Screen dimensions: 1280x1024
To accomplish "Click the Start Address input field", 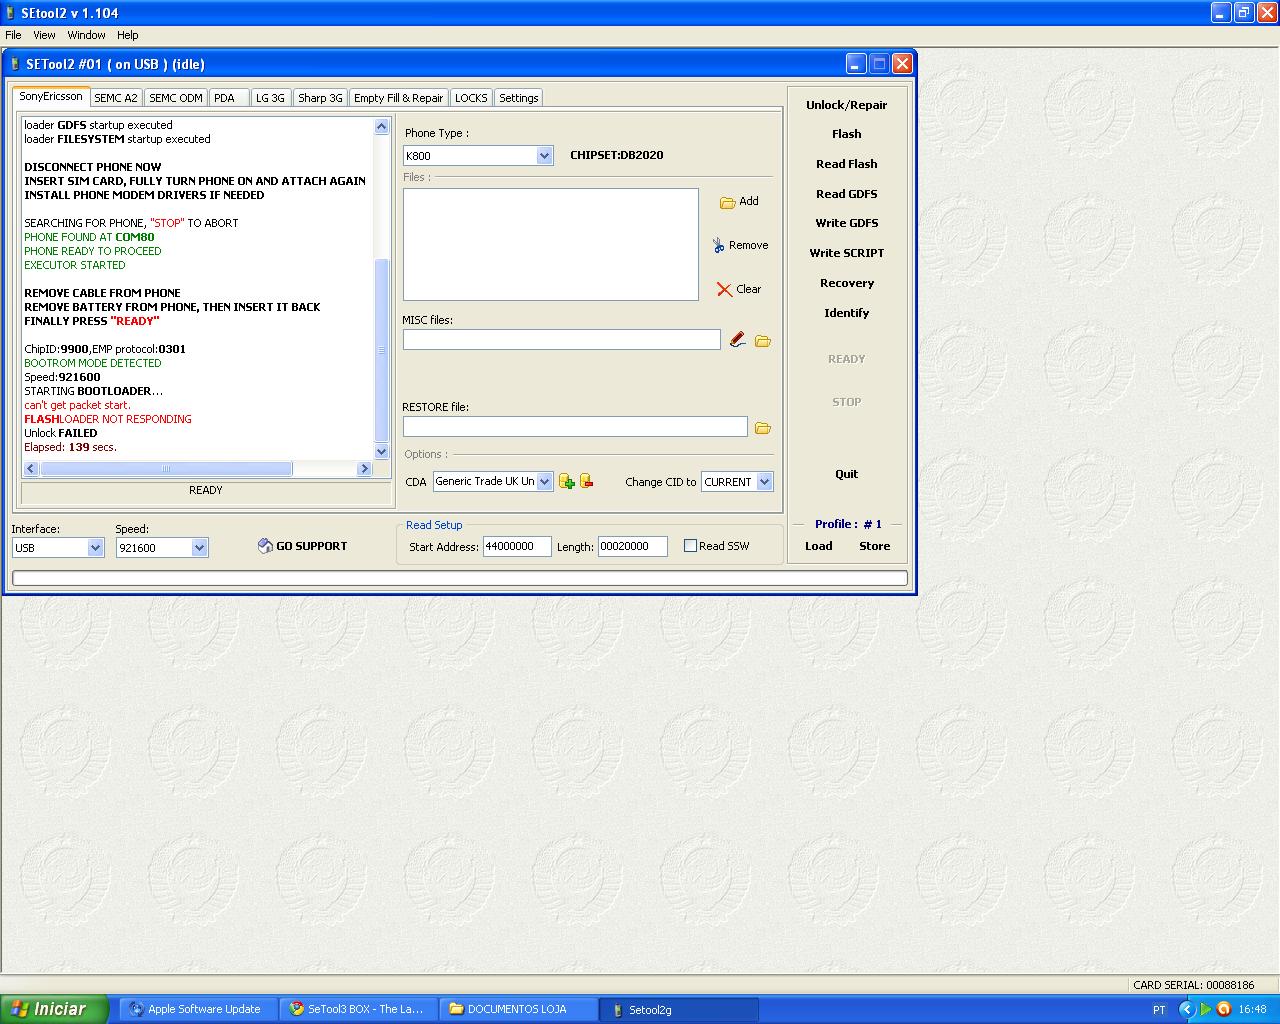I will (x=517, y=546).
